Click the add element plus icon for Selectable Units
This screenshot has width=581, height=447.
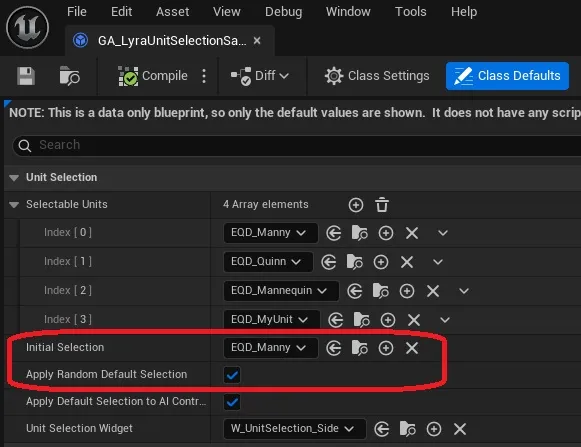pos(356,205)
